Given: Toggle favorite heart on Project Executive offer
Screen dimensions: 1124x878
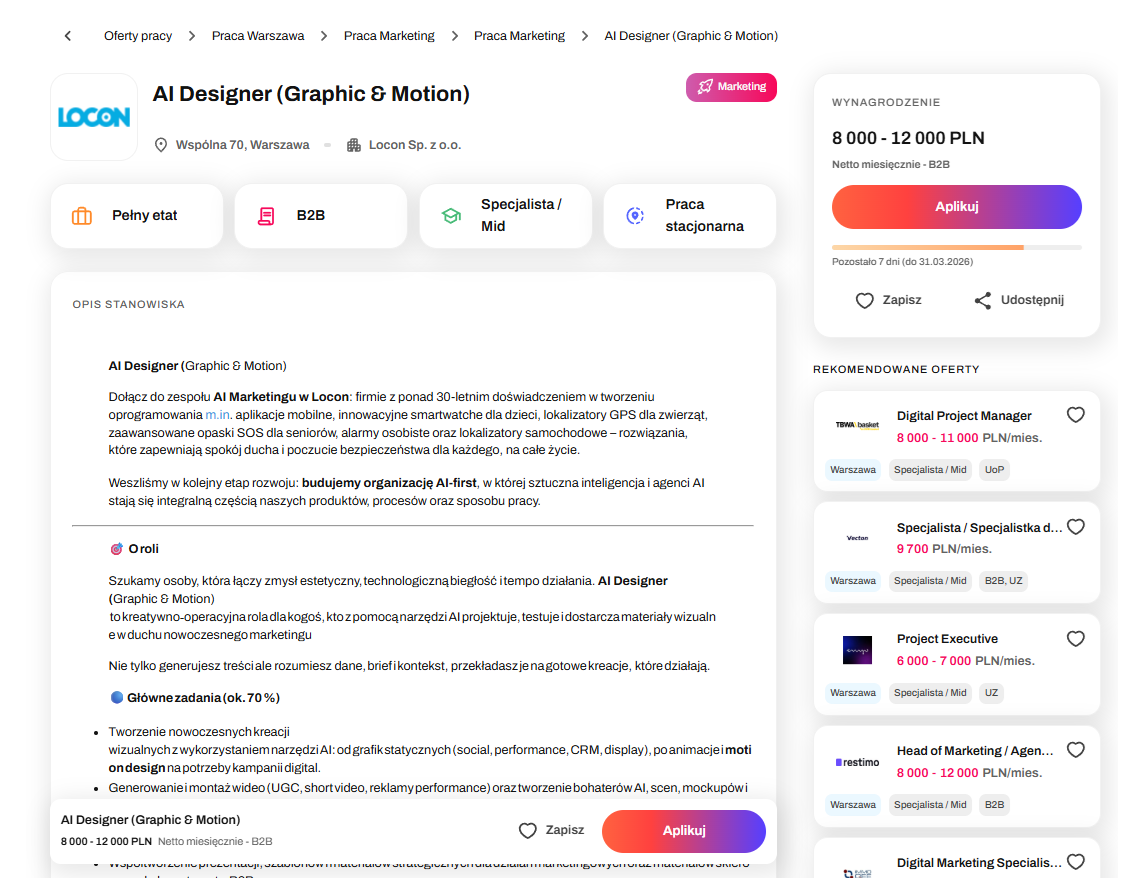Looking at the screenshot, I should pyautogui.click(x=1075, y=639).
